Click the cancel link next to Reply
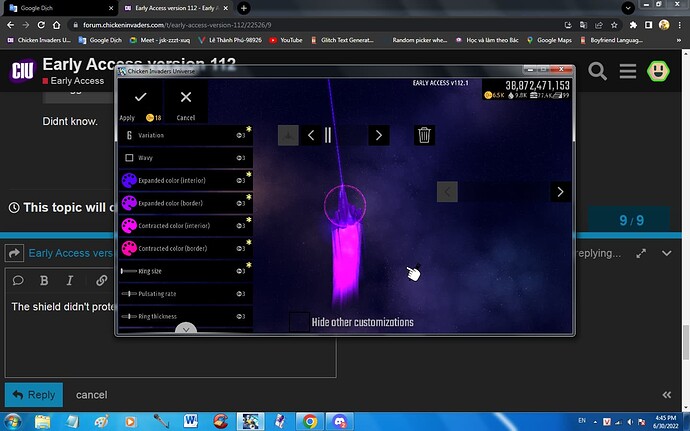The image size is (690, 431). tap(91, 395)
